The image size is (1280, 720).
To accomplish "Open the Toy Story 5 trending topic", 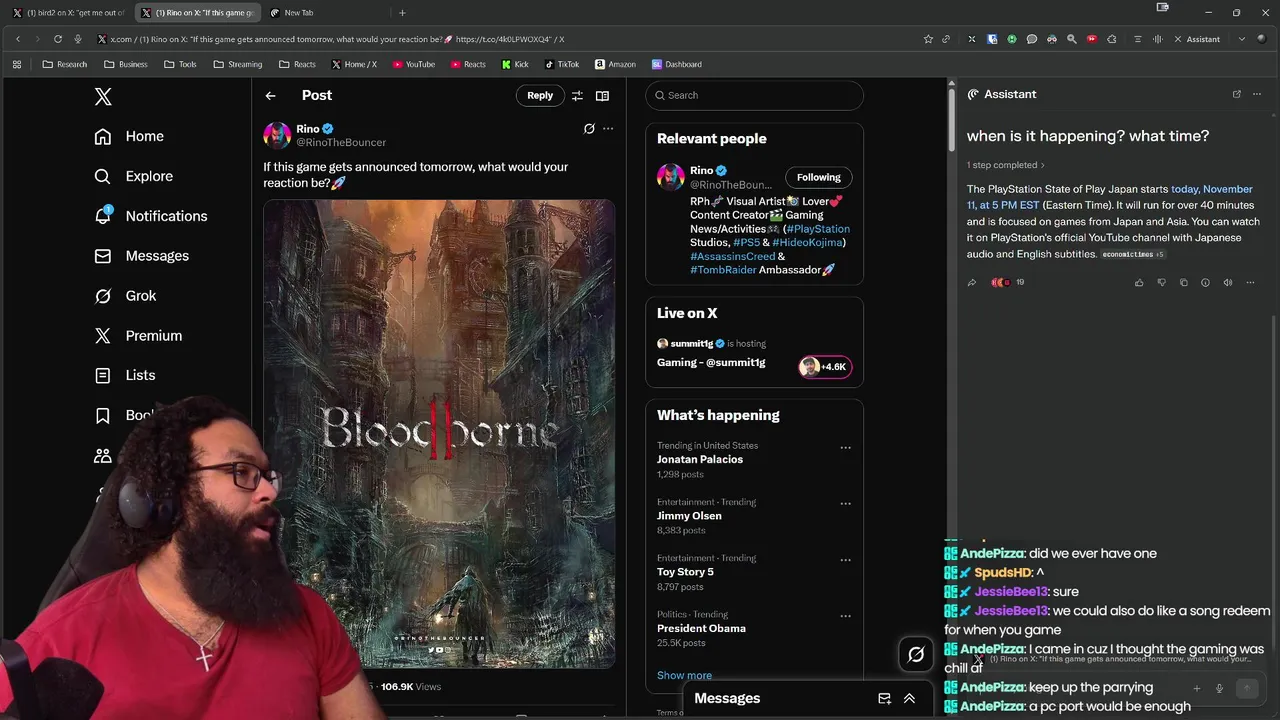I will click(x=685, y=572).
